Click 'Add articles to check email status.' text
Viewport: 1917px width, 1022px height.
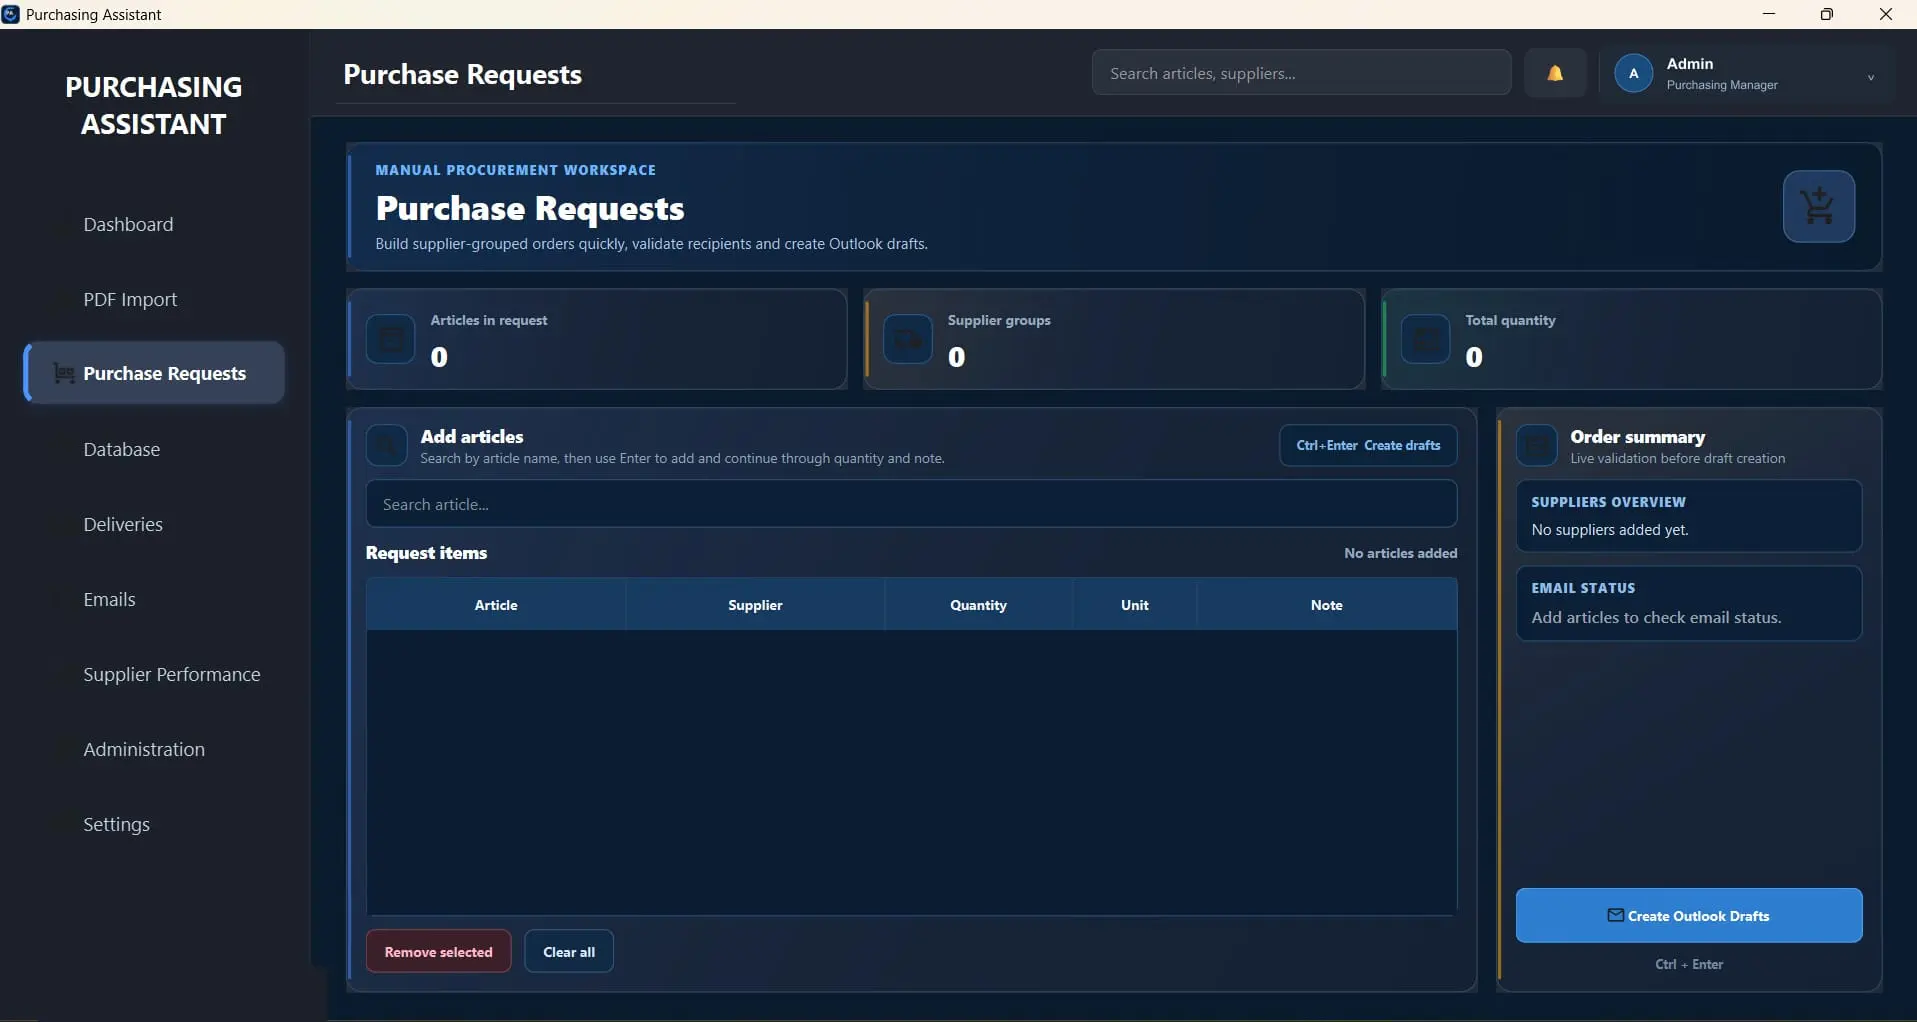(x=1656, y=617)
